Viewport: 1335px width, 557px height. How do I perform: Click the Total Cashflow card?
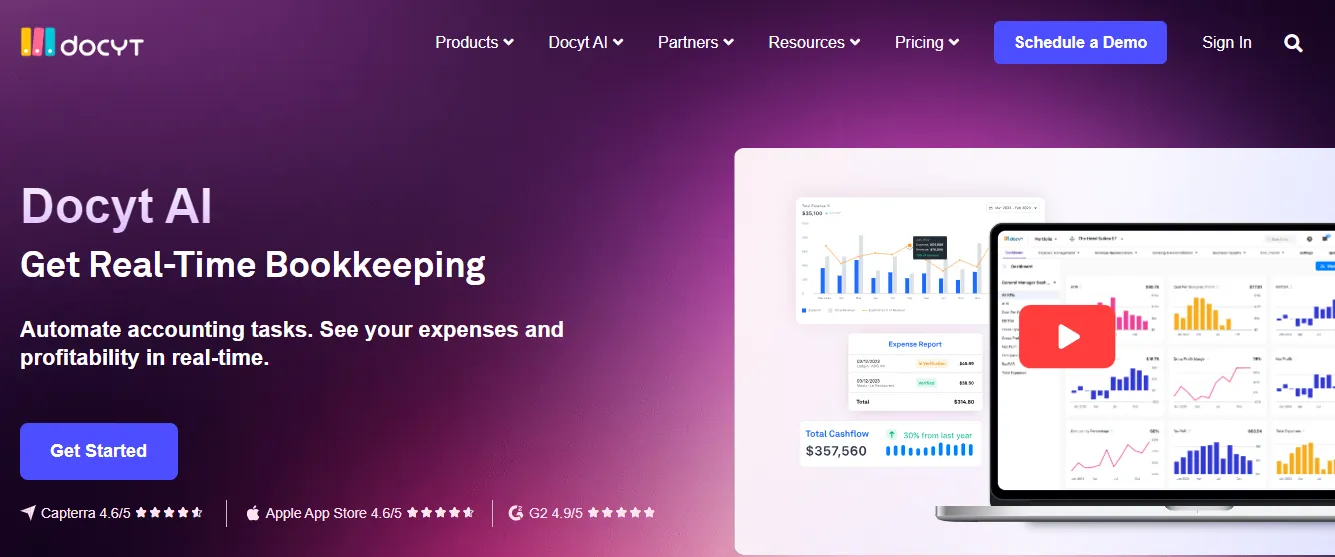coord(892,443)
